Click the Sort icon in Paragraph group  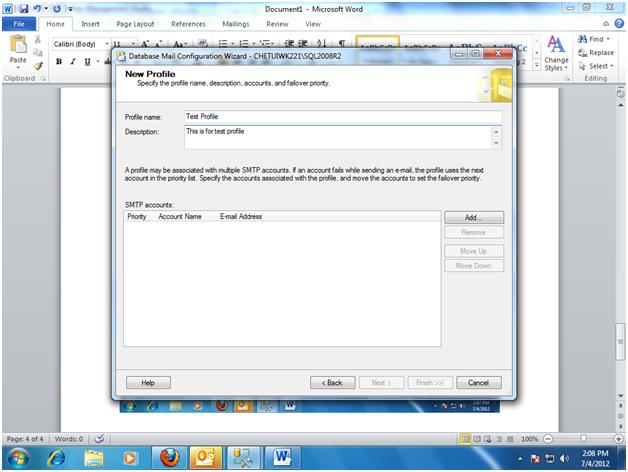point(321,43)
